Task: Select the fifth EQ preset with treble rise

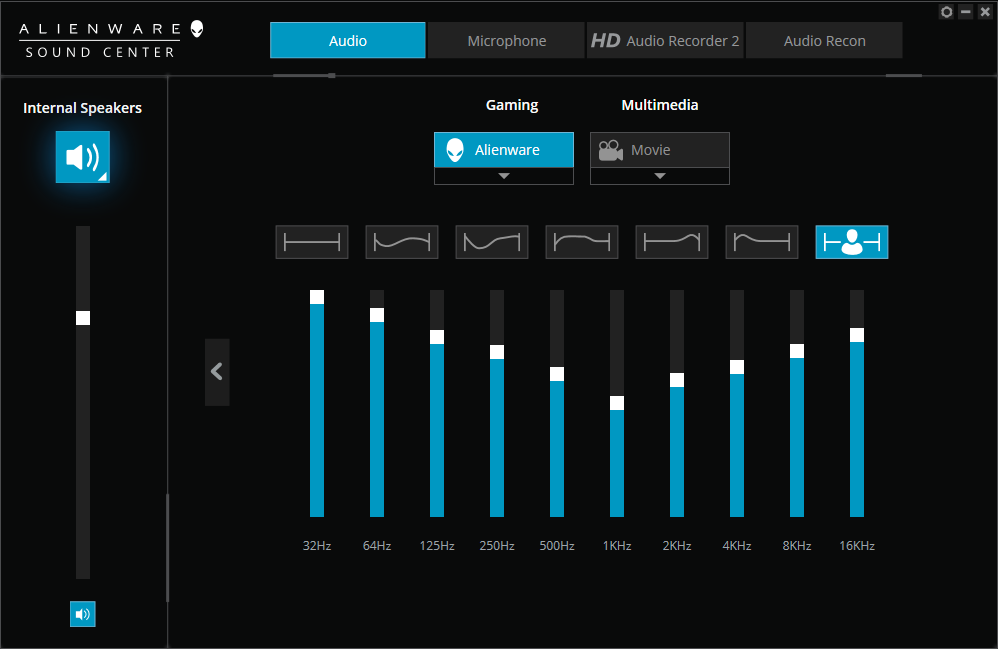Action: point(672,242)
